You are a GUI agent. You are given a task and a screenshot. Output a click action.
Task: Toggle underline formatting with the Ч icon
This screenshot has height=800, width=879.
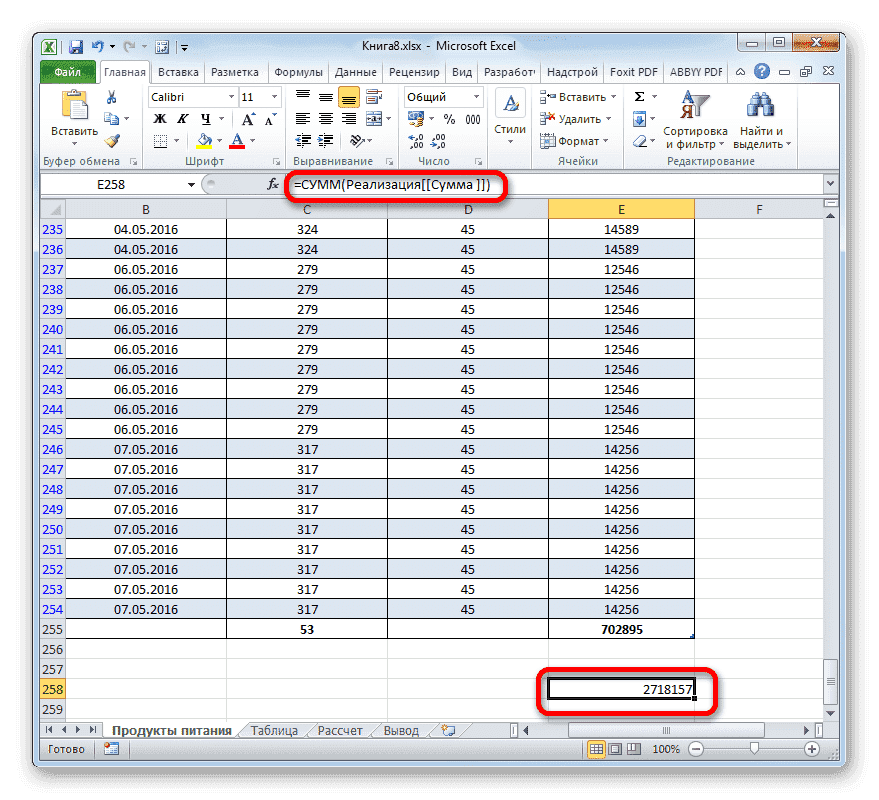pos(206,118)
